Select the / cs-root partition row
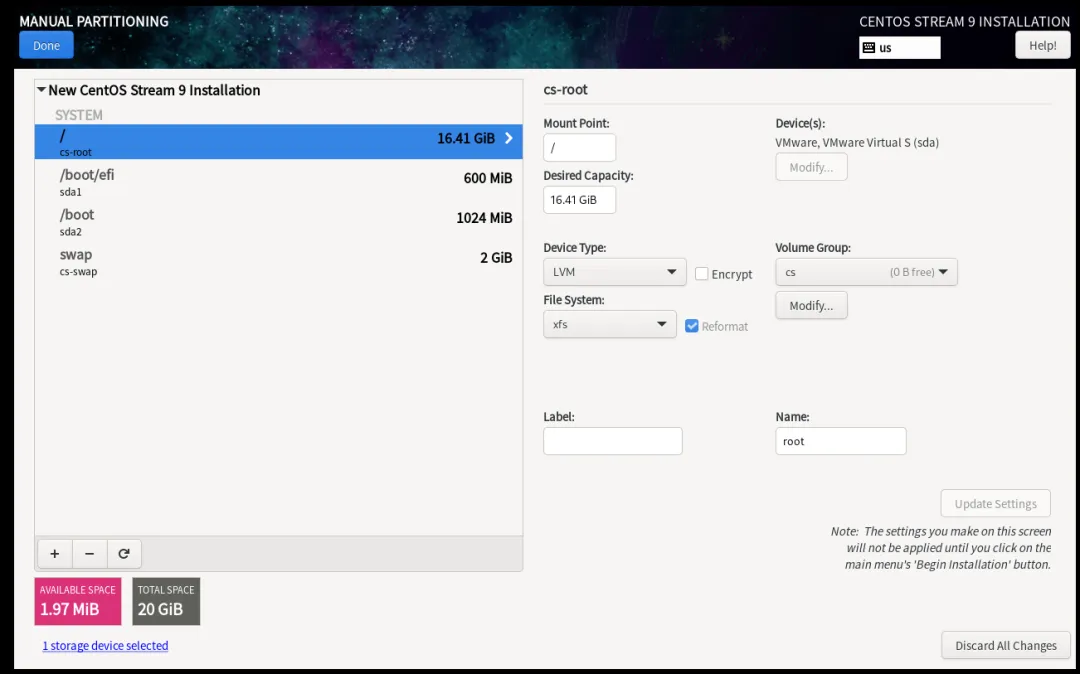The width and height of the screenshot is (1080, 674). tap(278, 142)
